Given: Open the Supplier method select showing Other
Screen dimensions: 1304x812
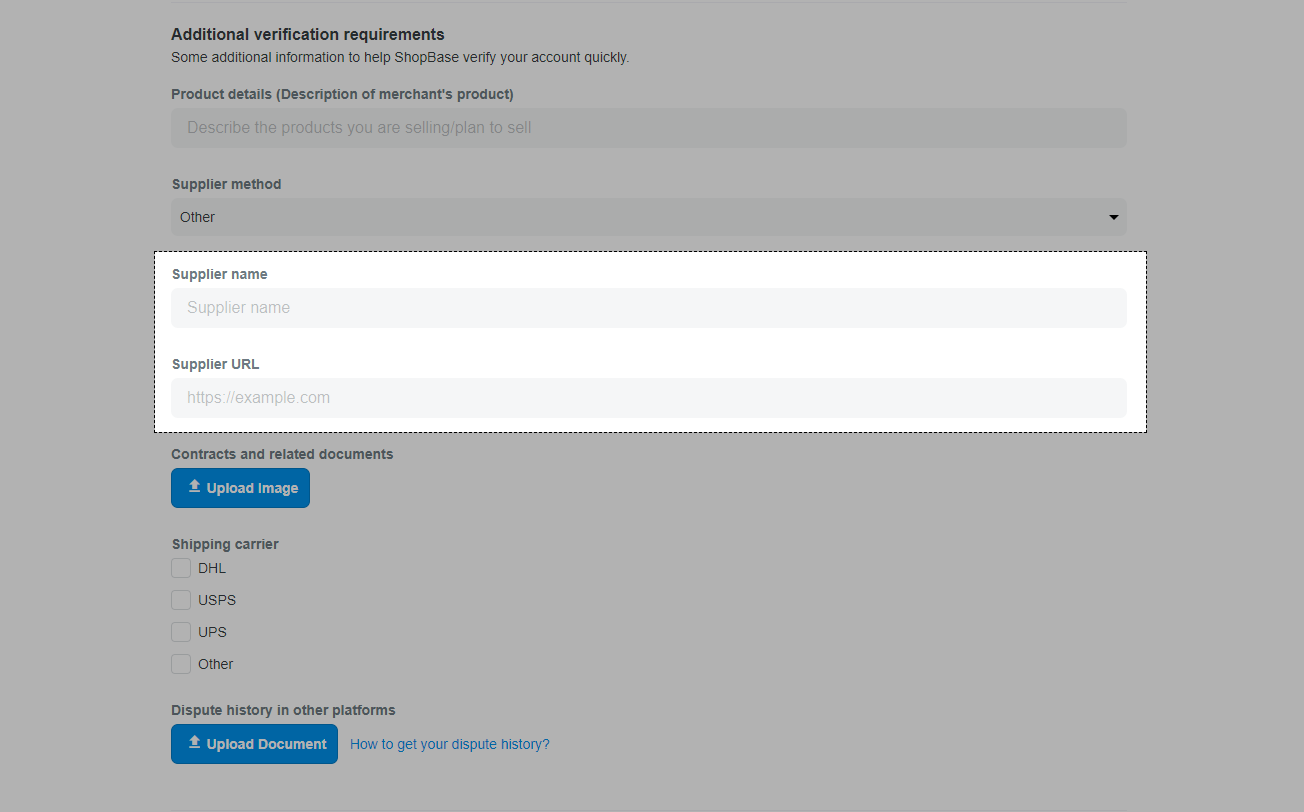Looking at the screenshot, I should [x=640, y=217].
